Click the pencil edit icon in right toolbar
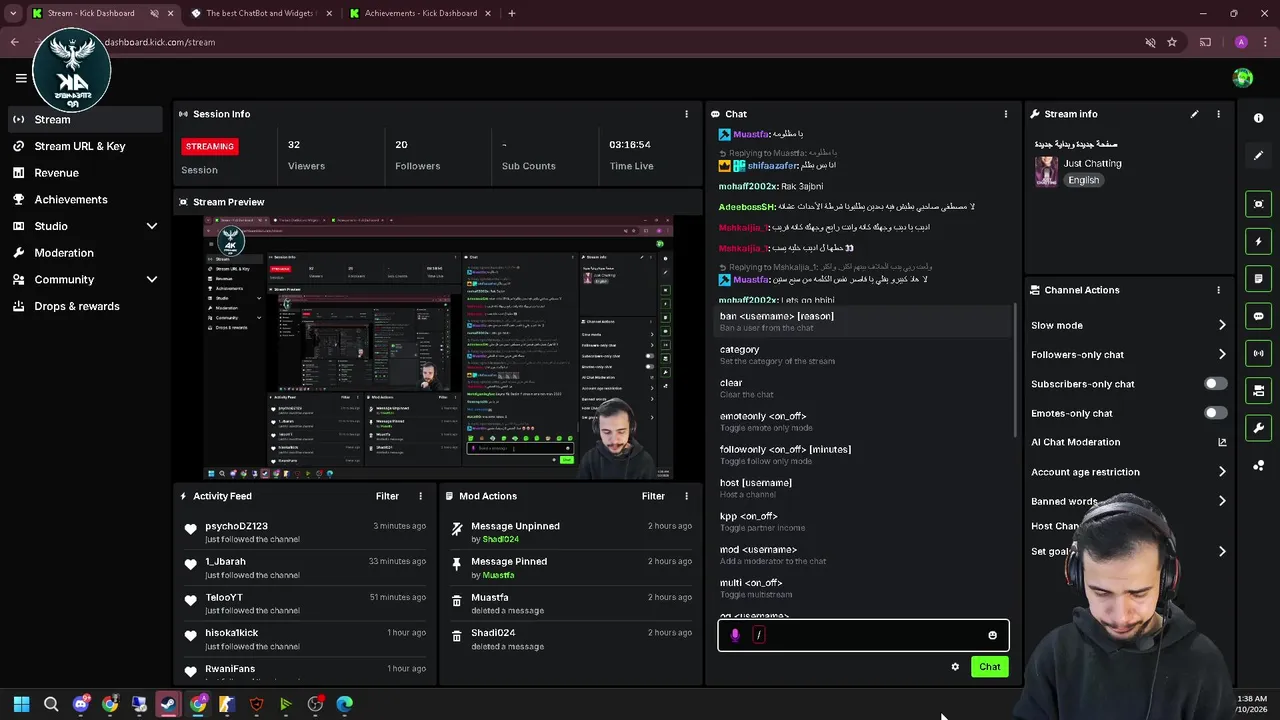The width and height of the screenshot is (1280, 720). click(1258, 156)
